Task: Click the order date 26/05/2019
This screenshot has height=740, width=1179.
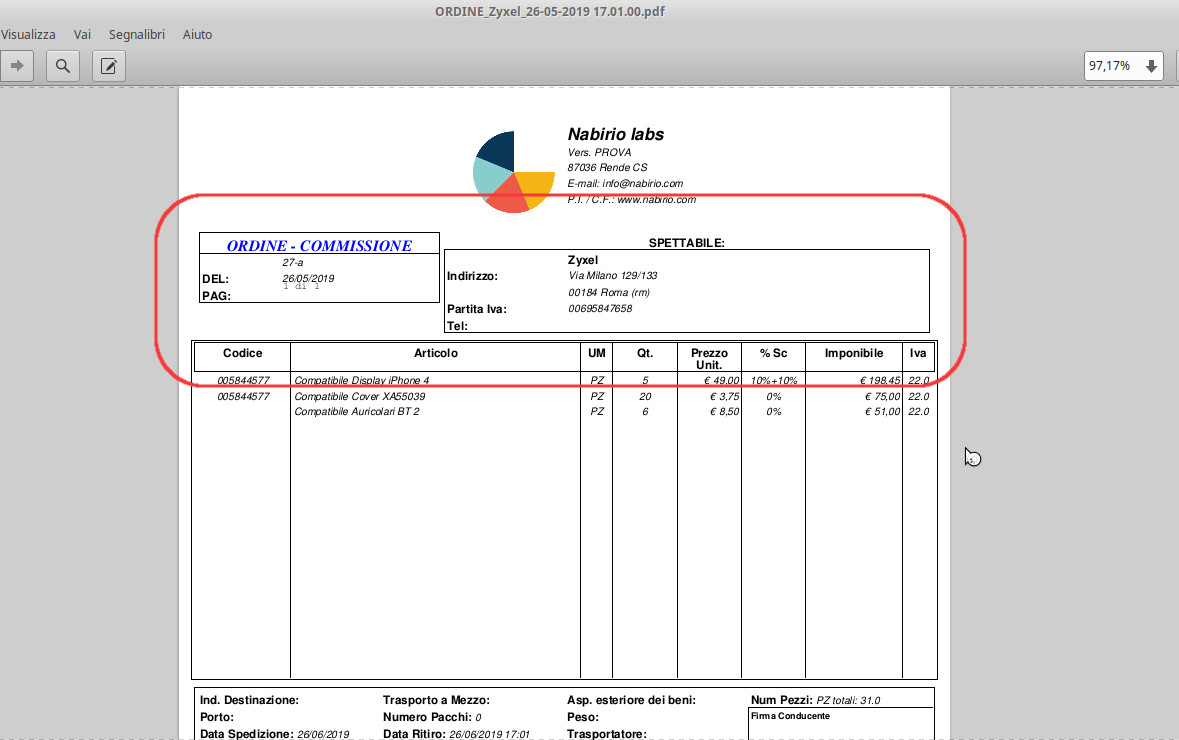Action: [x=308, y=278]
